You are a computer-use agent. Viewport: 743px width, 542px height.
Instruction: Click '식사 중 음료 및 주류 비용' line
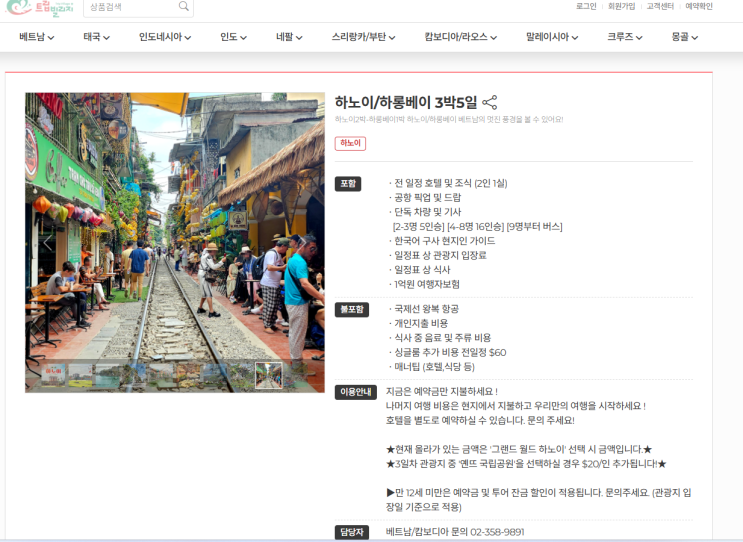440,338
